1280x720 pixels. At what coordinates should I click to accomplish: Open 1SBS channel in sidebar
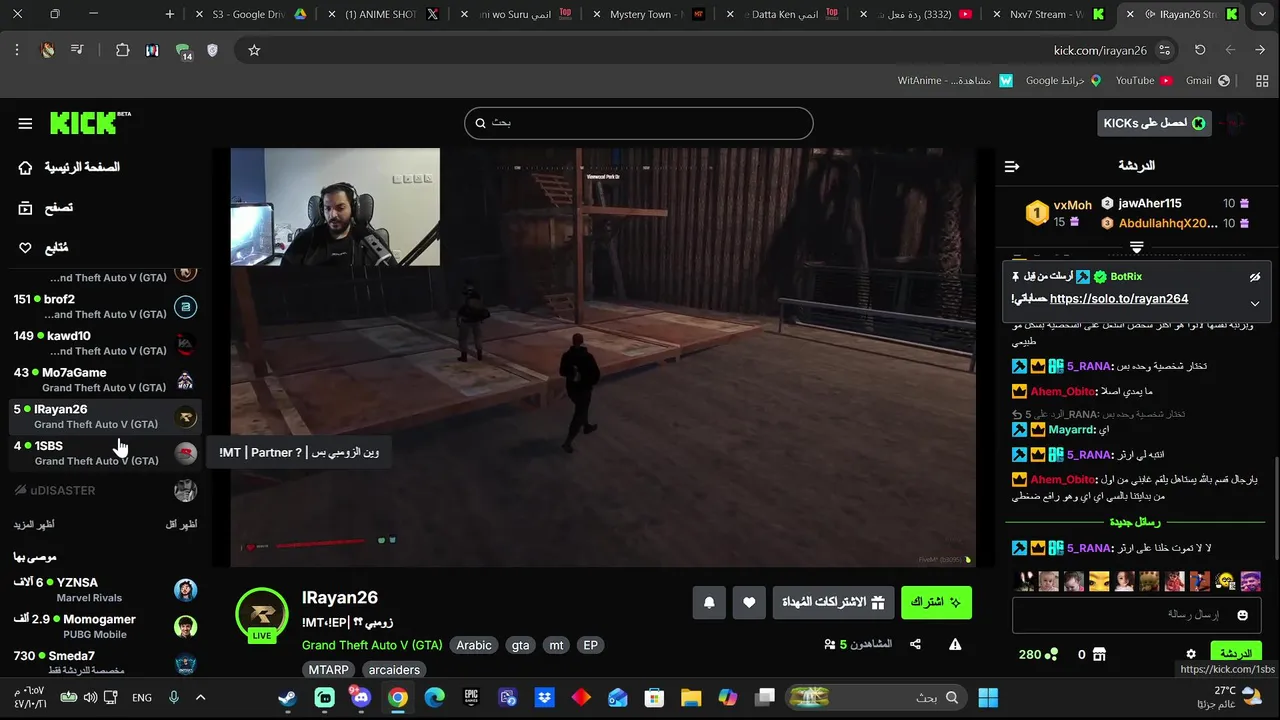105,453
